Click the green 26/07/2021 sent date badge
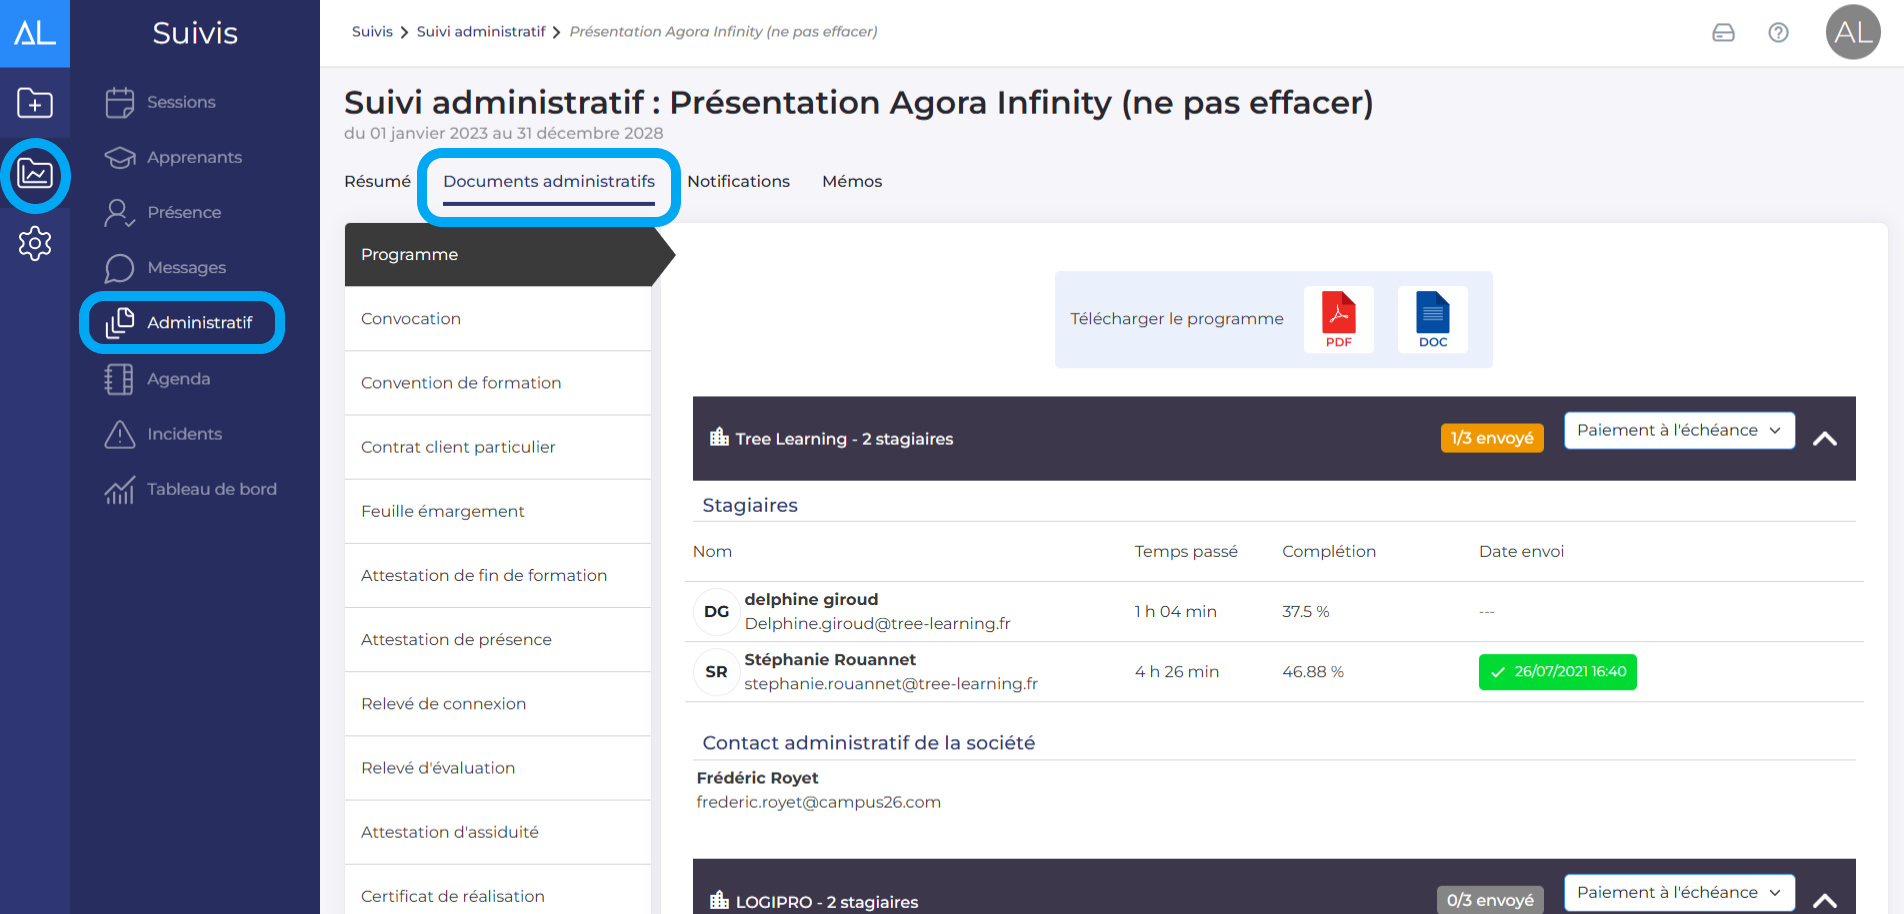This screenshot has width=1904, height=914. click(1557, 672)
